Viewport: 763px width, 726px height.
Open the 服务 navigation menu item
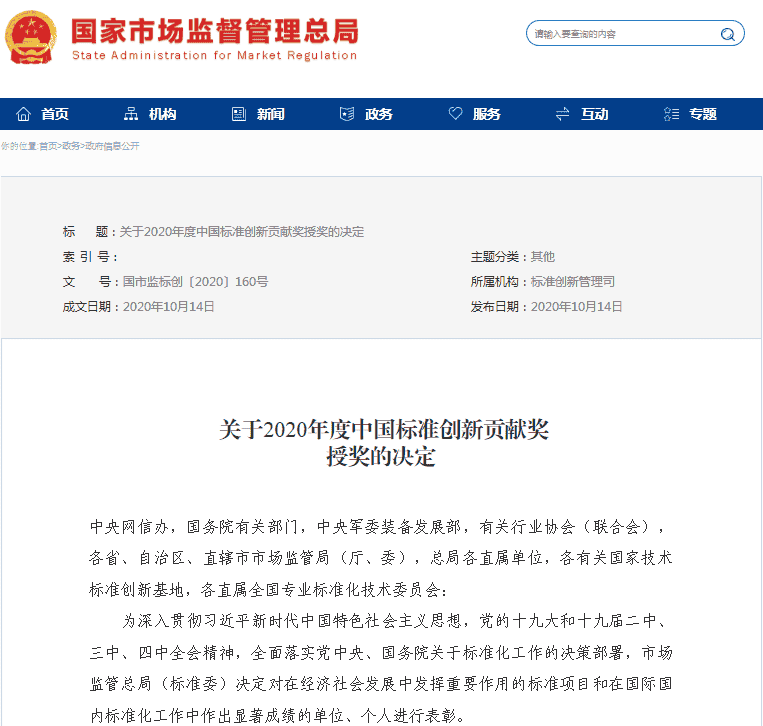tap(487, 114)
